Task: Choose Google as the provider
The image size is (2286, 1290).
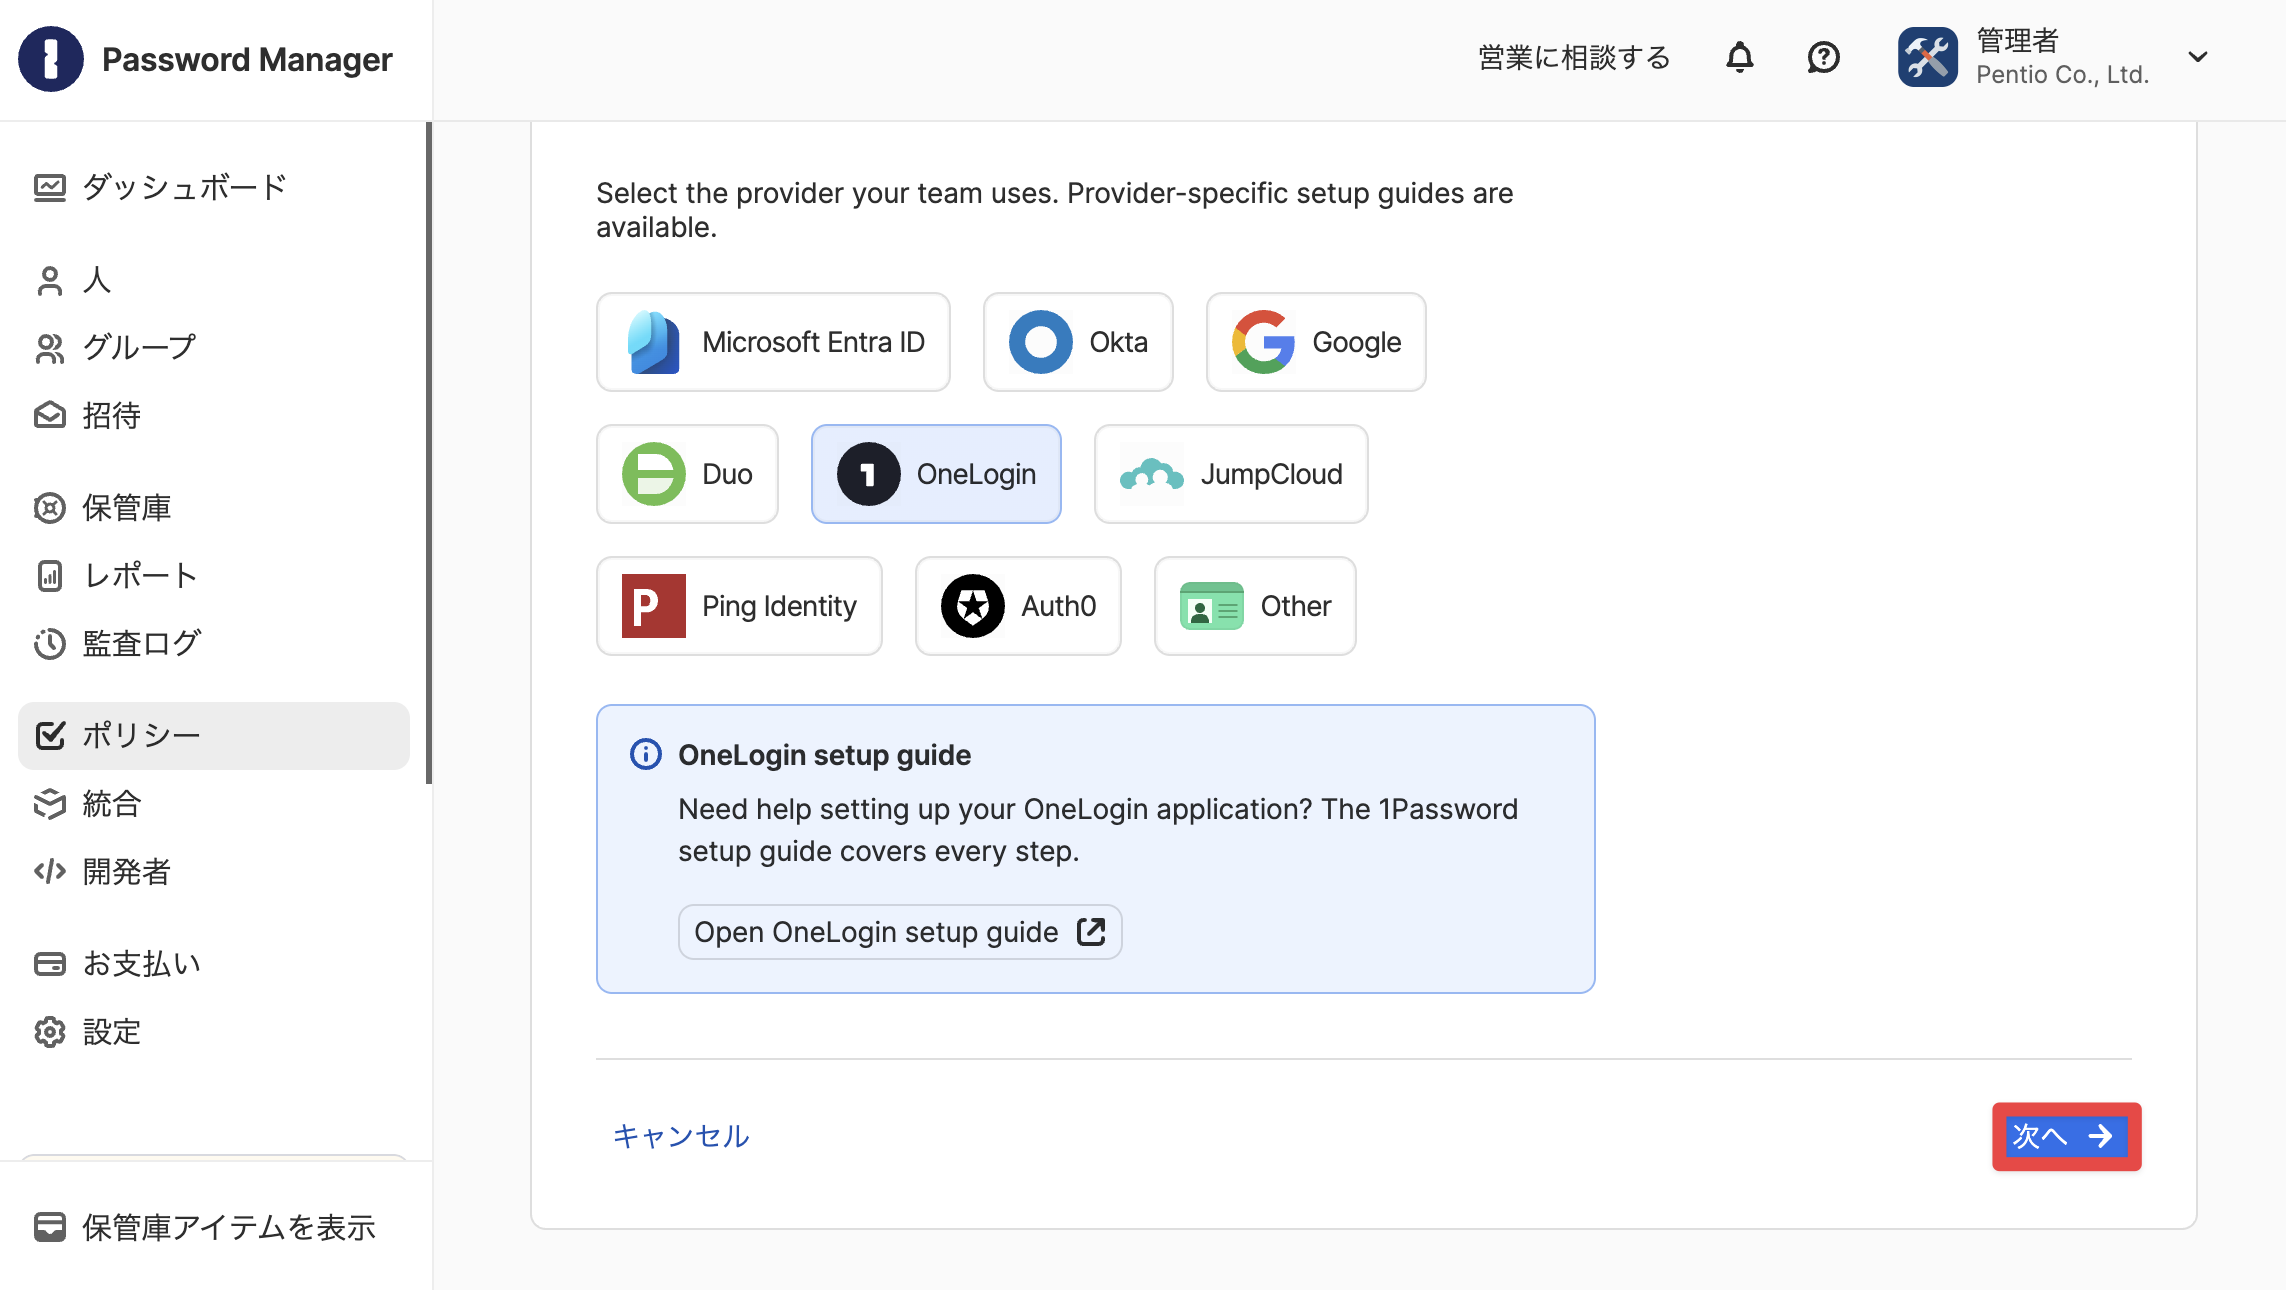Action: click(x=1316, y=342)
